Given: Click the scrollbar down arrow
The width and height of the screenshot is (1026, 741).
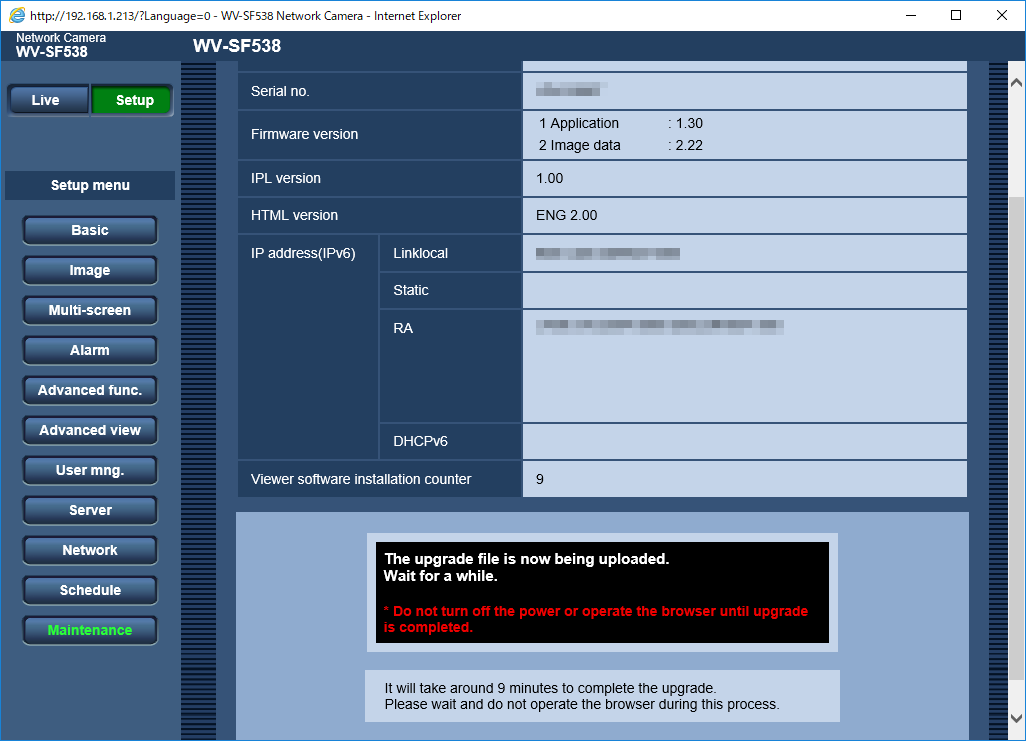Looking at the screenshot, I should tap(1016, 718).
